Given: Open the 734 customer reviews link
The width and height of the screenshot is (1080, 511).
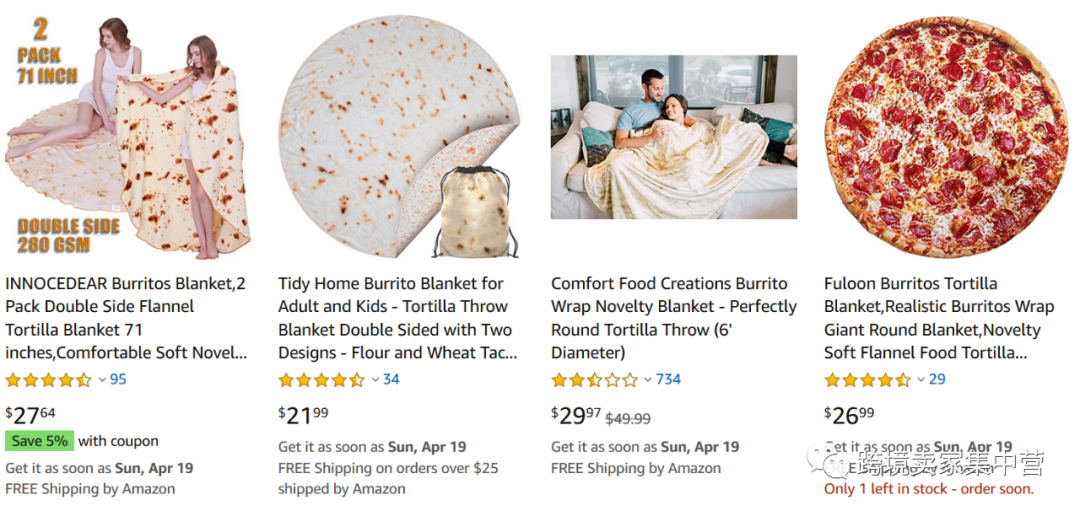Looking at the screenshot, I should 668,380.
